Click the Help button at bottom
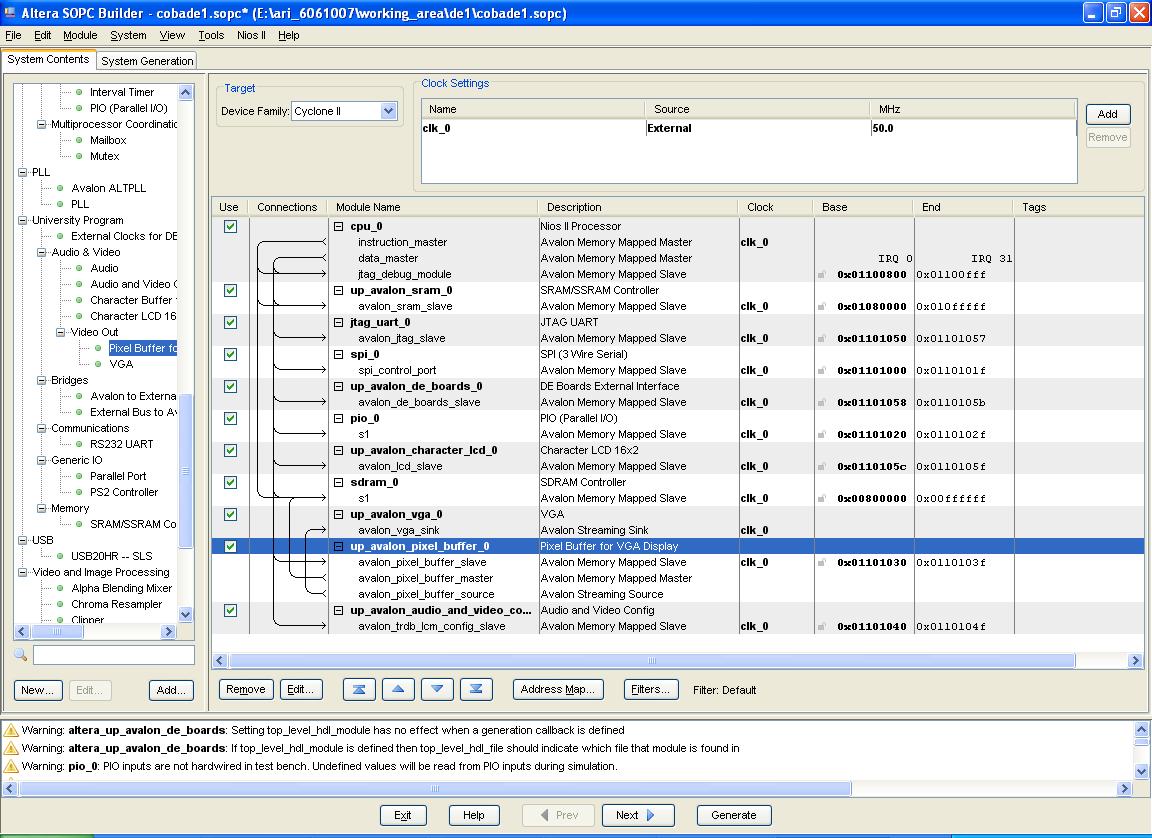Screen dimensions: 1152x838 coord(474,815)
